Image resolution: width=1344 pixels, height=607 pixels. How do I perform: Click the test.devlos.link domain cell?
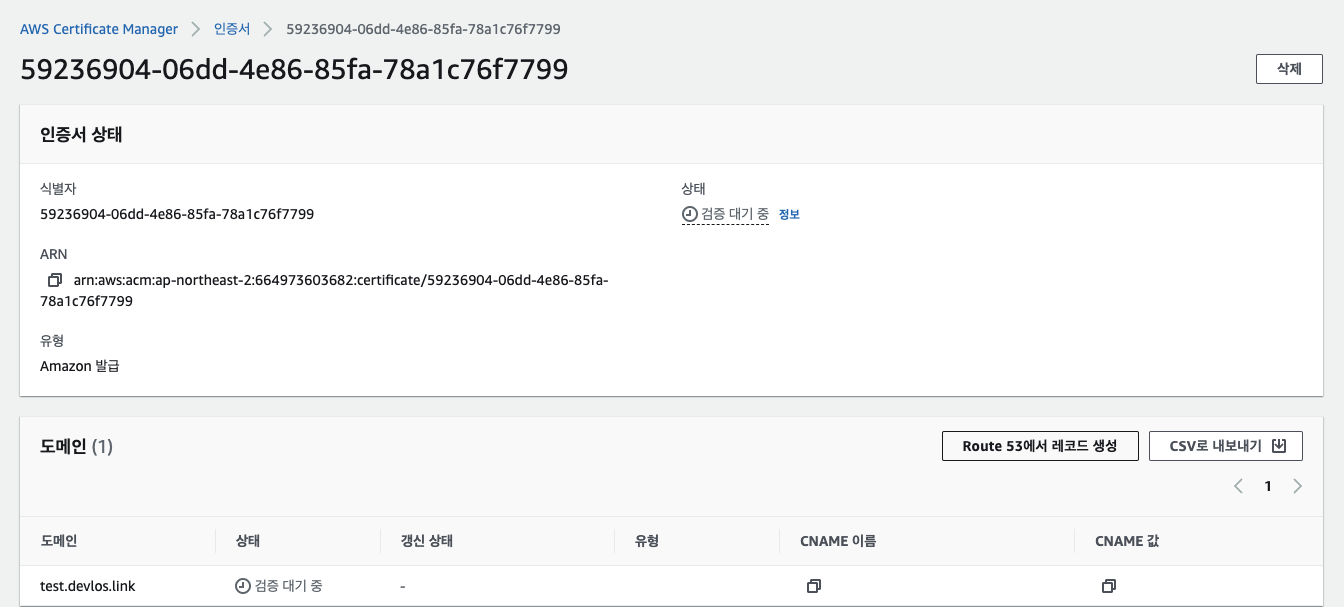pyautogui.click(x=88, y=586)
